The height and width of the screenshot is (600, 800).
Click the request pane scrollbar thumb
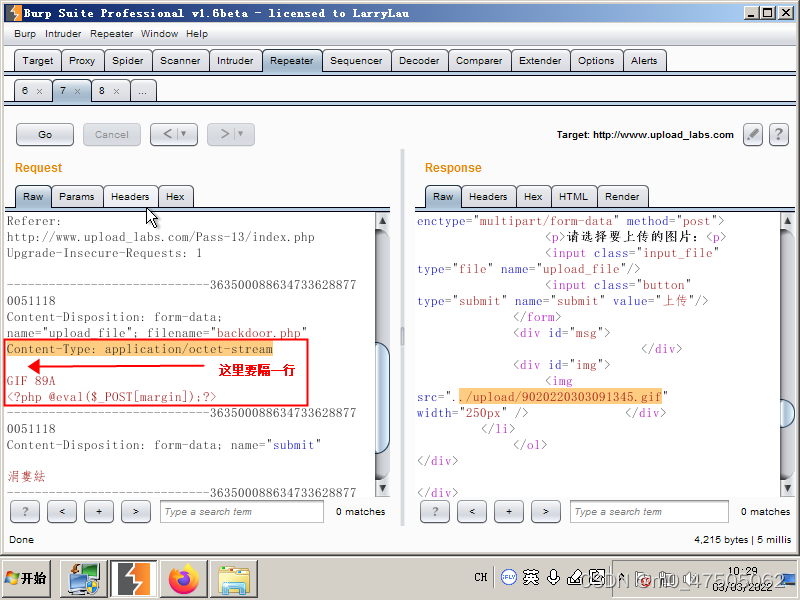click(x=383, y=398)
